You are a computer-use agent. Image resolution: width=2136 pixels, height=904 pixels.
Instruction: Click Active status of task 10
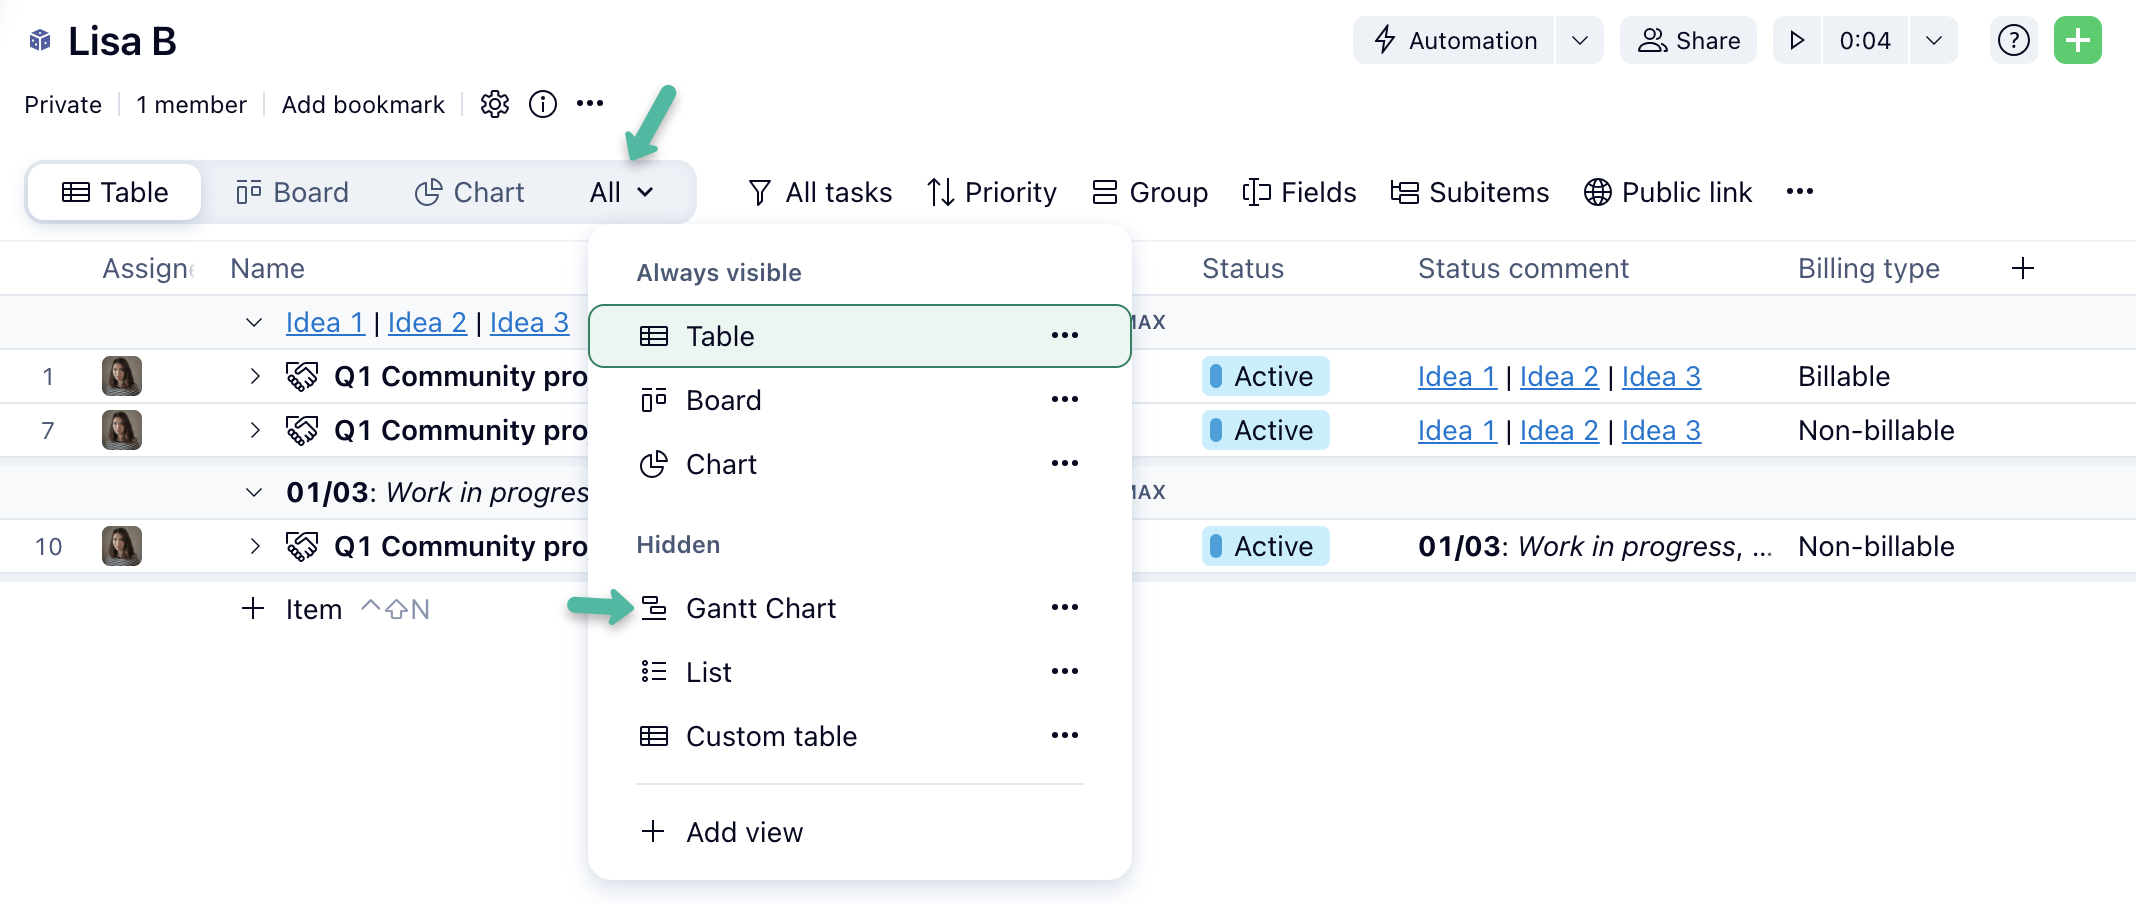coord(1265,546)
